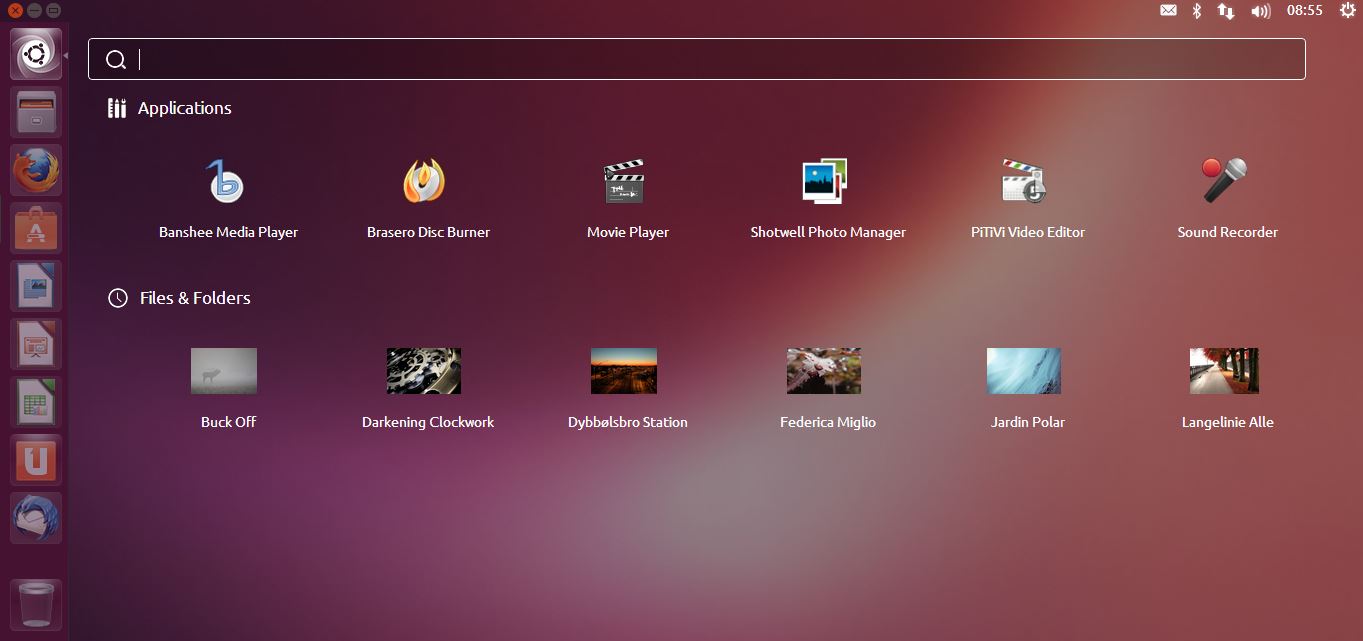Open the Dybbølsbro Station image
Screen dimensions: 1363x641
[x=624, y=370]
